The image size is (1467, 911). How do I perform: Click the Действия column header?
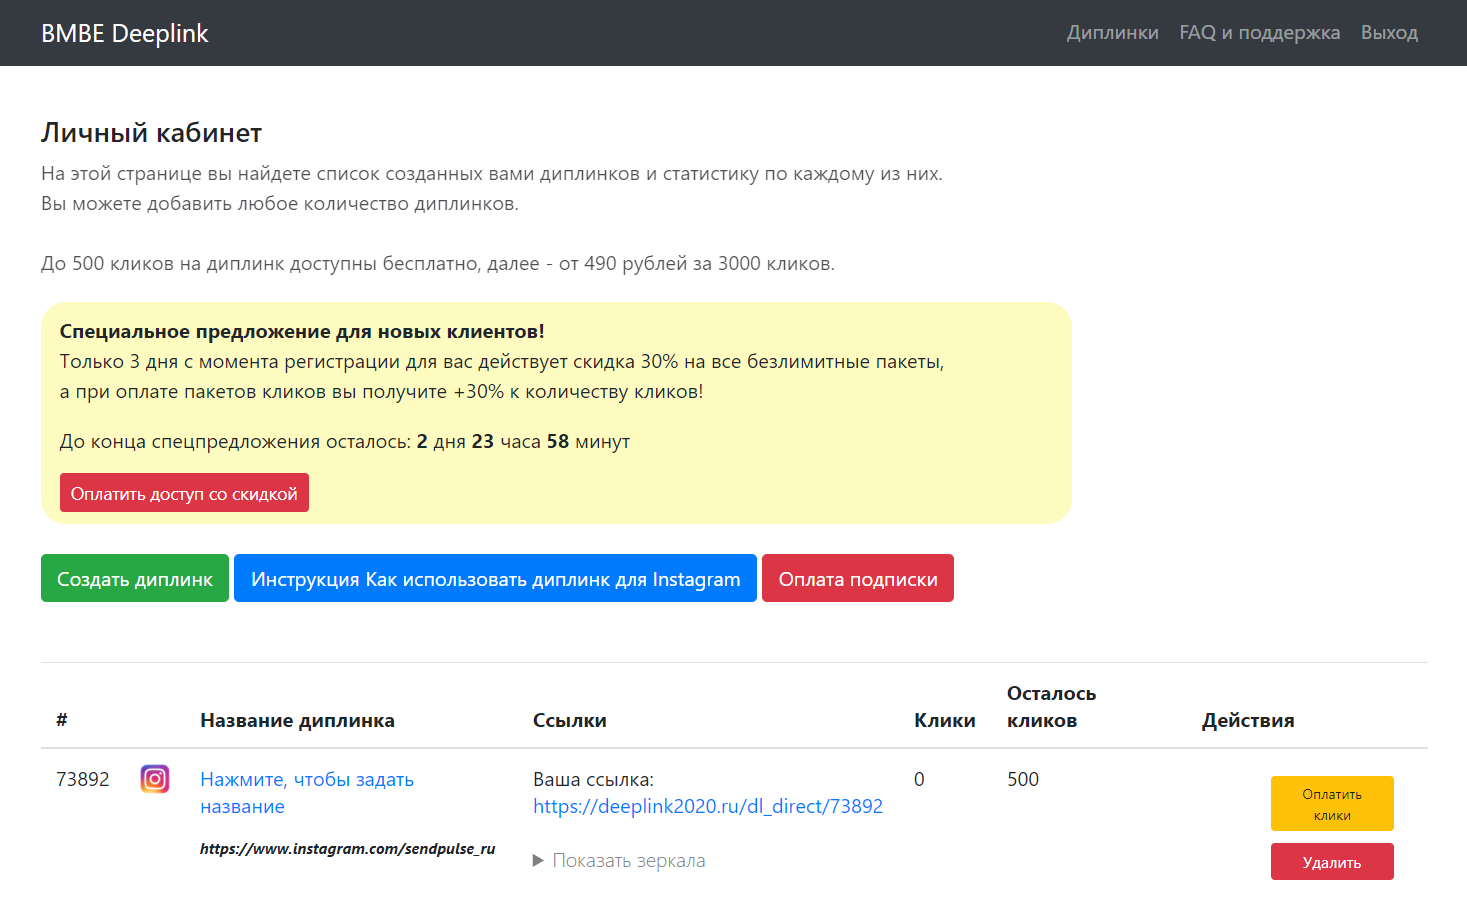point(1247,720)
